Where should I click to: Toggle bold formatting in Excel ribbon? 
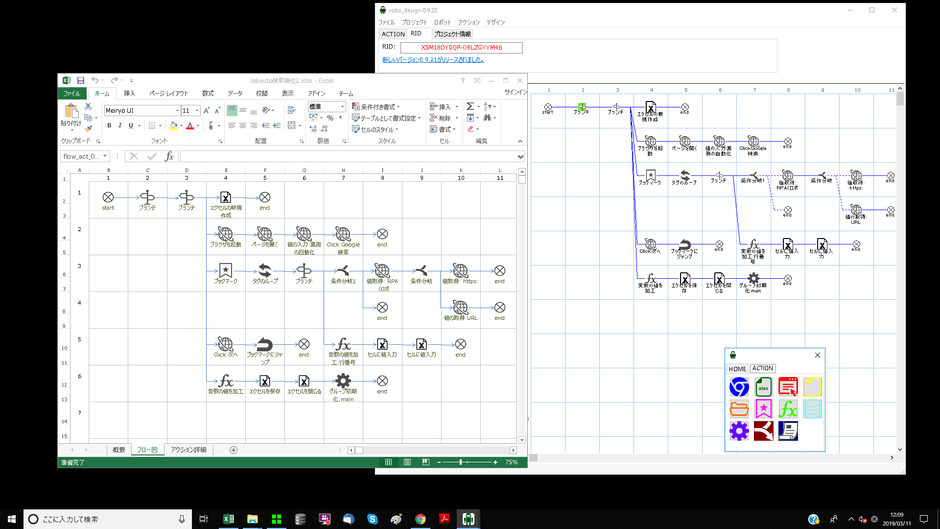[109, 126]
